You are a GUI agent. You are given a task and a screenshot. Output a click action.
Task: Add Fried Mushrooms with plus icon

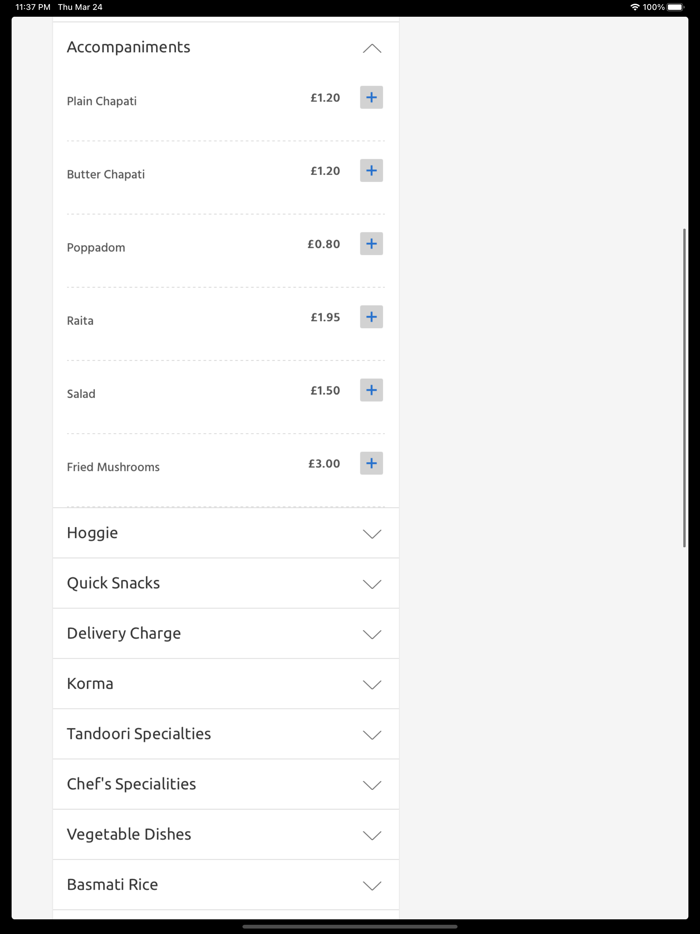pos(371,464)
